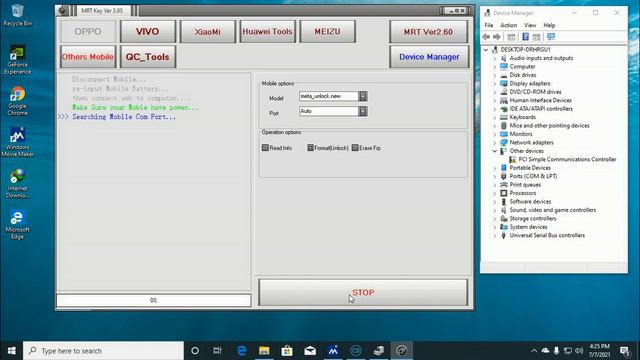Click scan for hardware changes monitor icon

tap(551, 37)
